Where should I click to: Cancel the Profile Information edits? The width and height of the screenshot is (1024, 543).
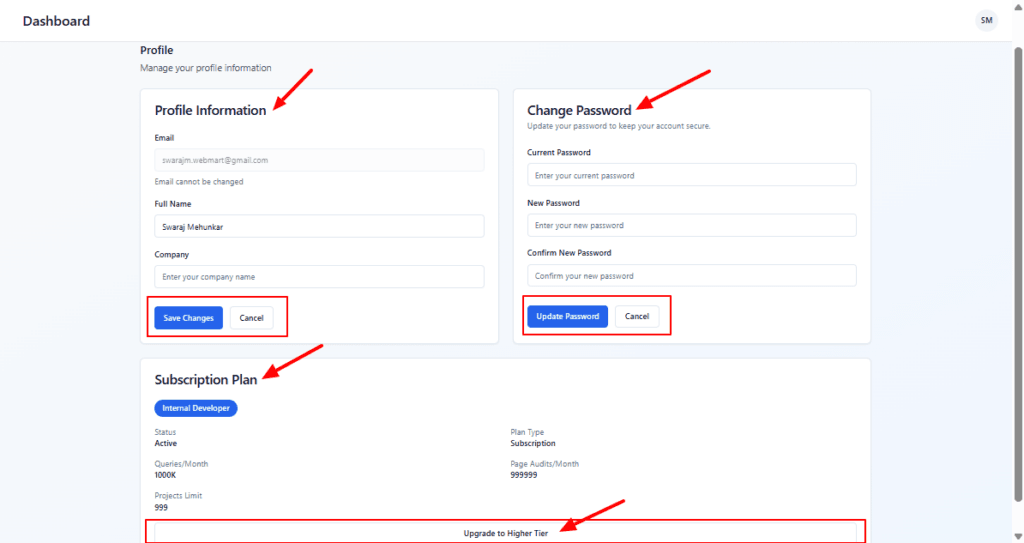[x=251, y=318]
